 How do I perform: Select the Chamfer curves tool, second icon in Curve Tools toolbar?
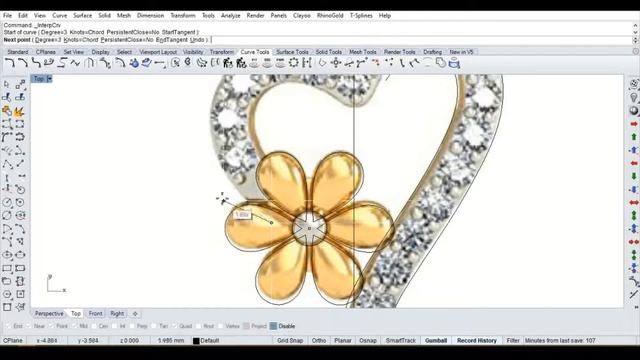pos(23,63)
